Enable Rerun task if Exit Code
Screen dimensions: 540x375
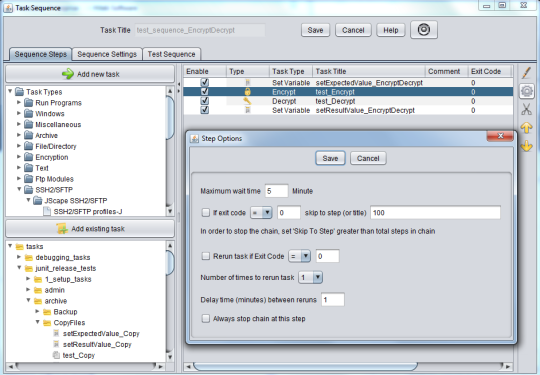click(206, 256)
